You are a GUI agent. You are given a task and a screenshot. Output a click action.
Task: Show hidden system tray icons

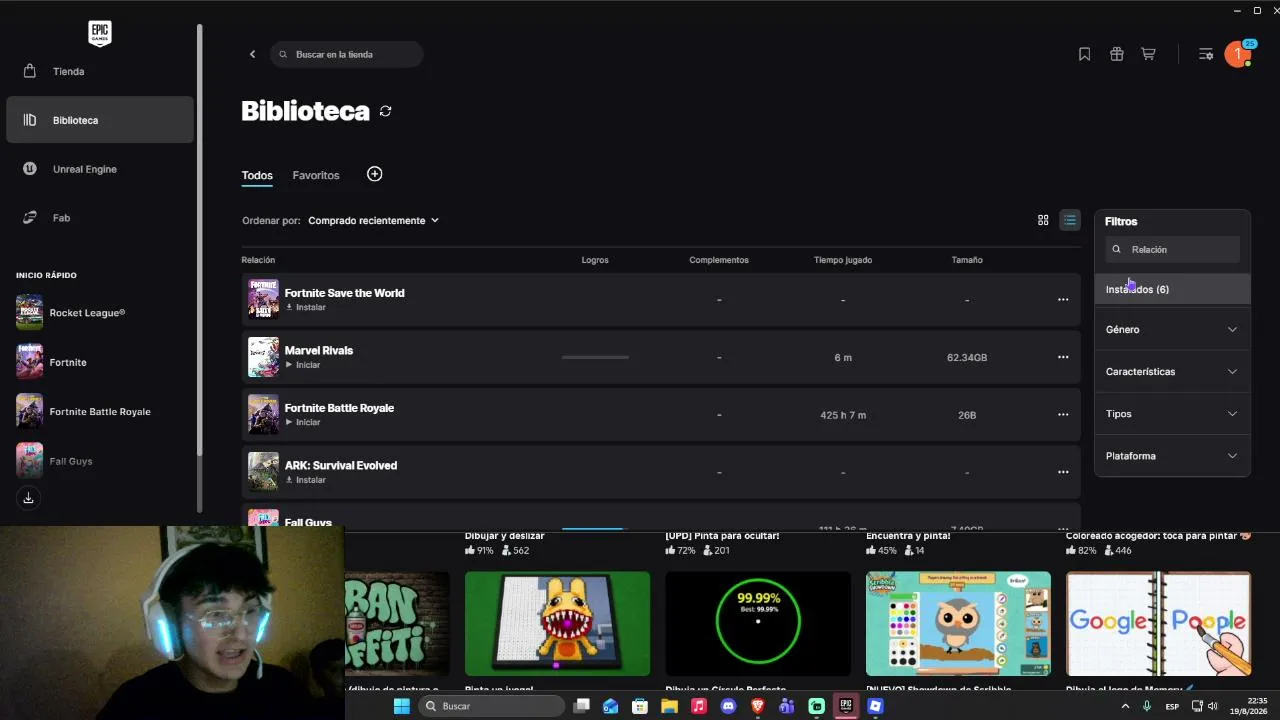pyautogui.click(x=1125, y=706)
